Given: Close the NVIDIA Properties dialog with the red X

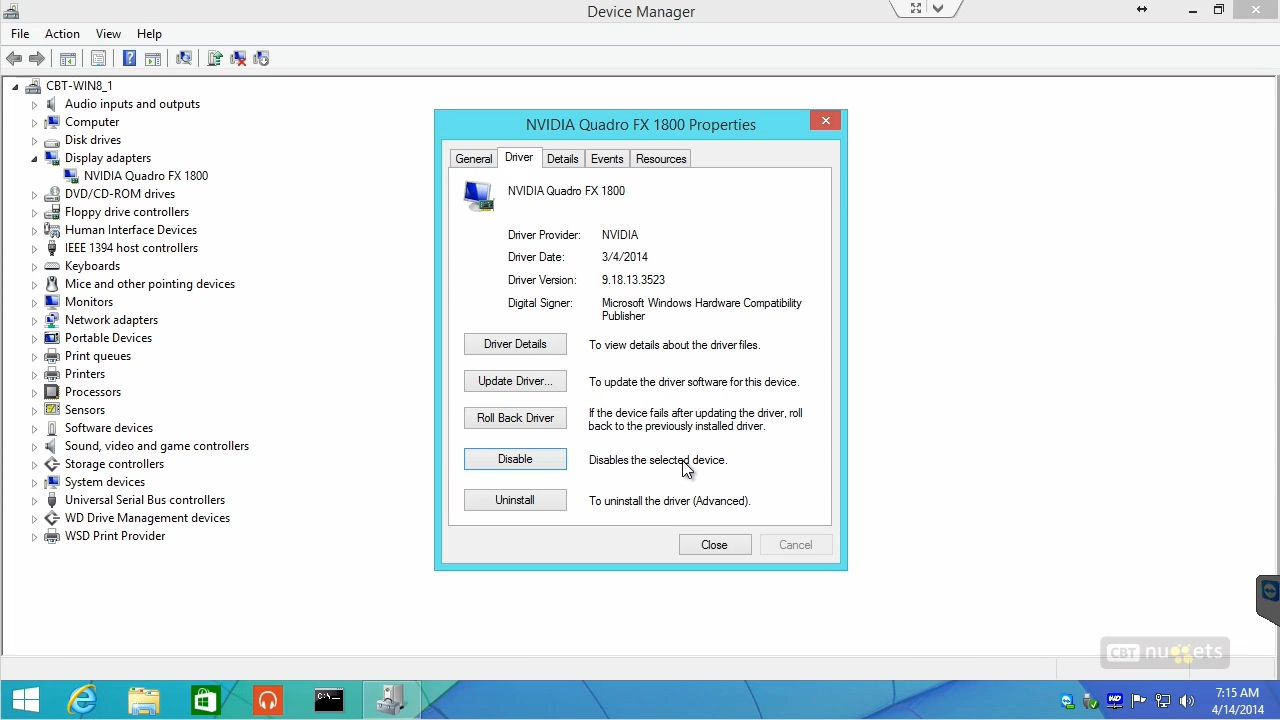Looking at the screenshot, I should click(x=826, y=121).
